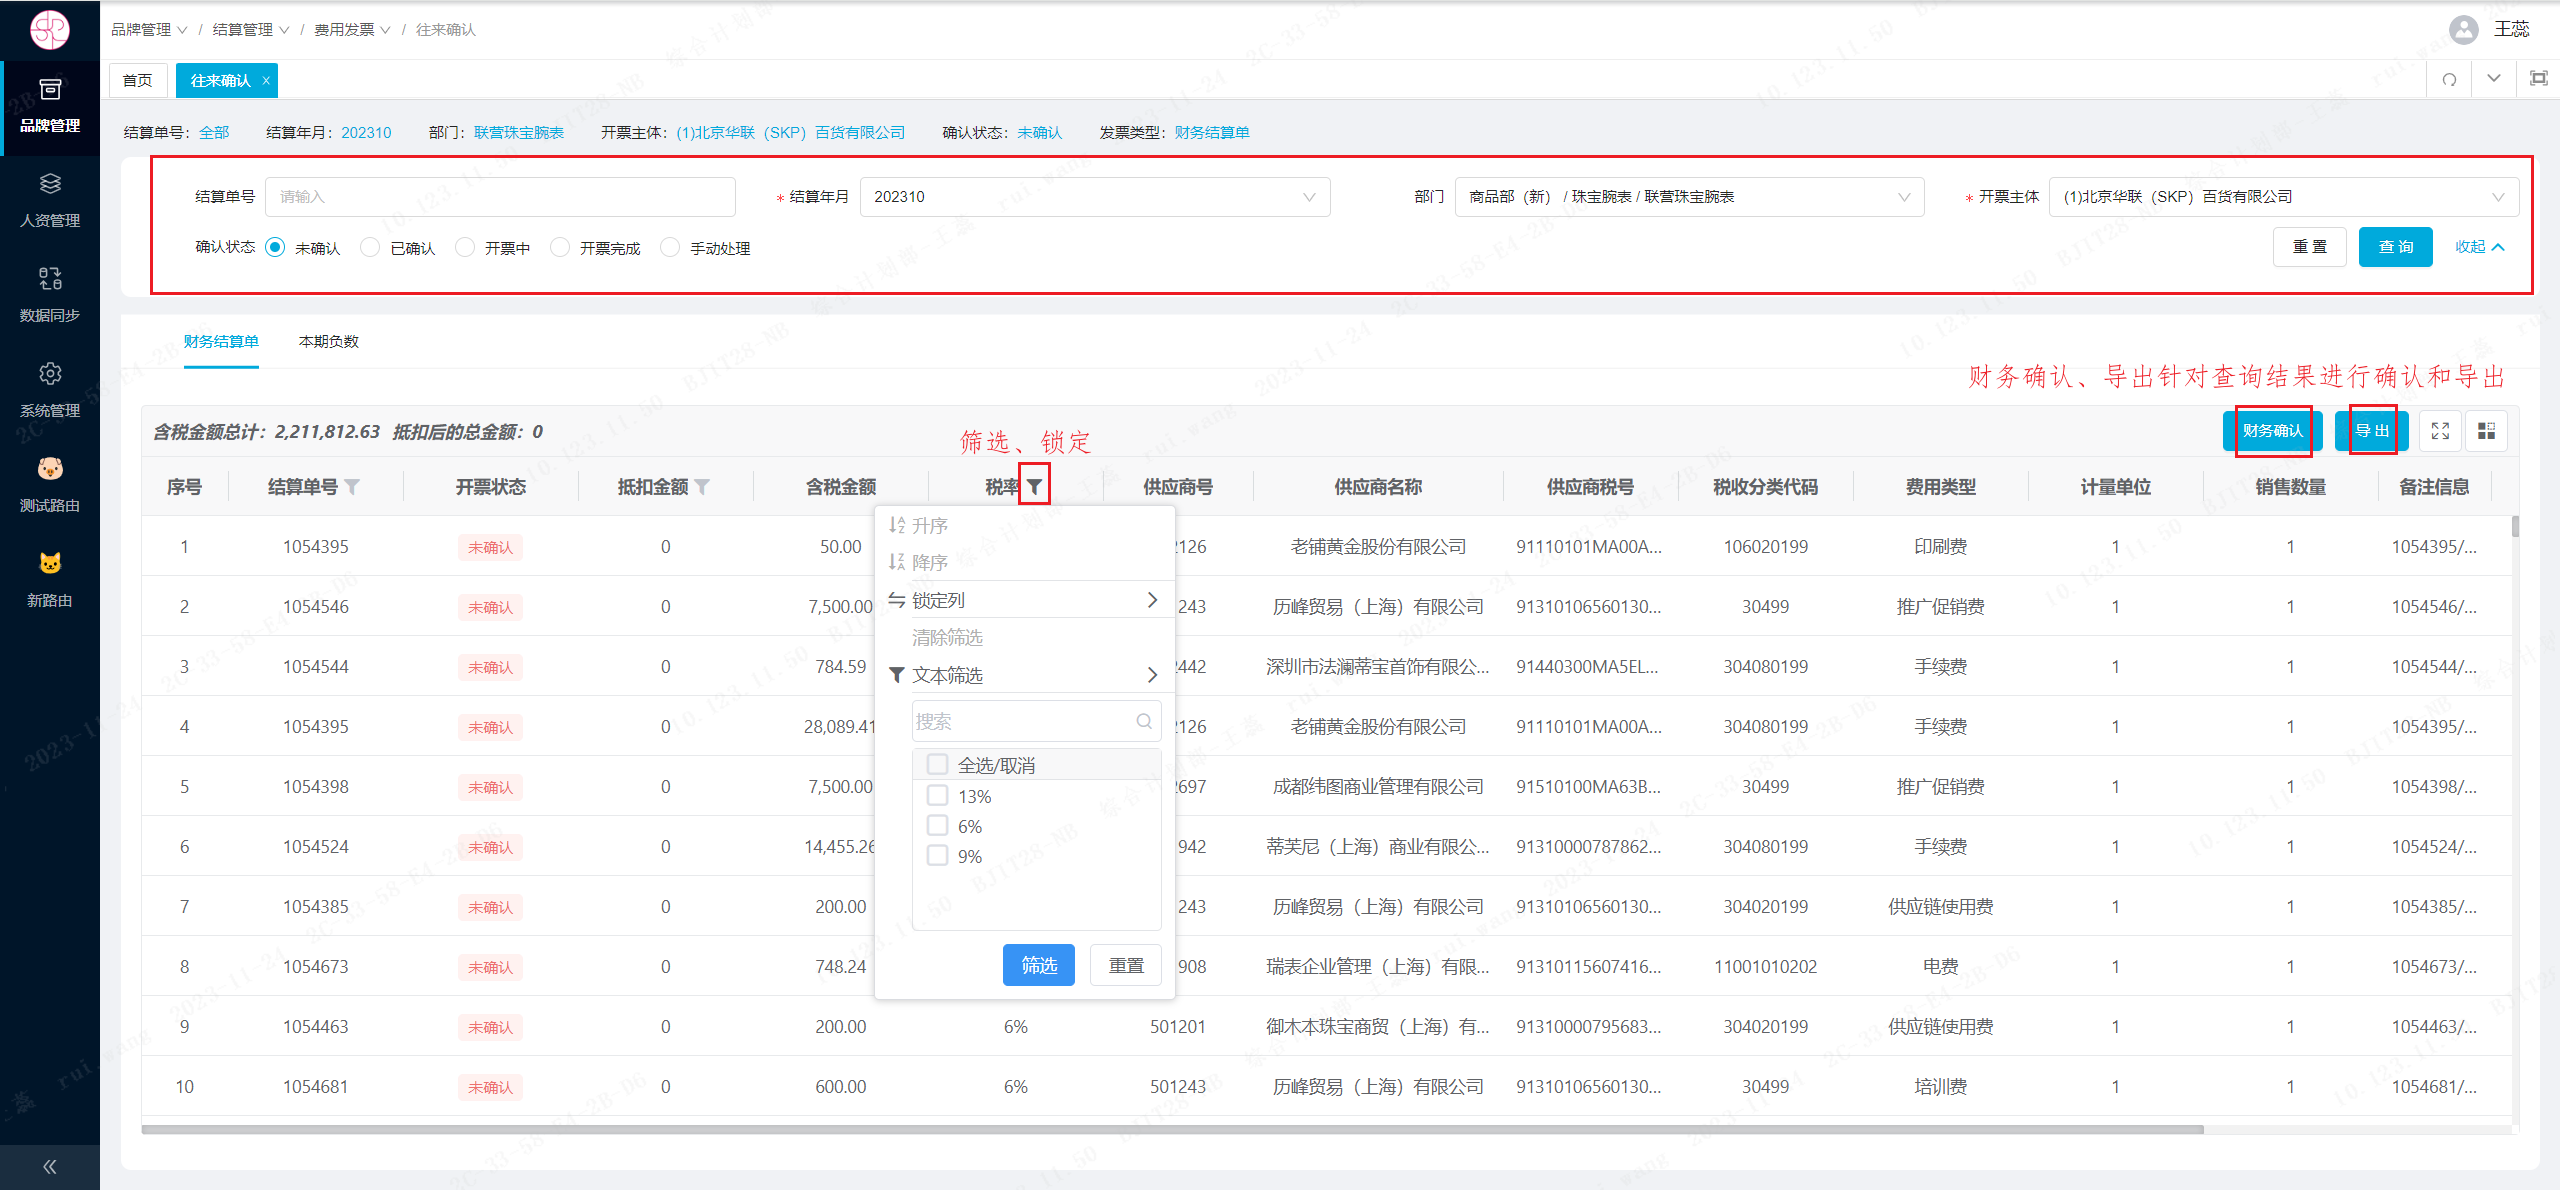Open 结算年月 dropdown showing 202310
Viewport: 2560px width, 1190px height.
[x=1095, y=197]
